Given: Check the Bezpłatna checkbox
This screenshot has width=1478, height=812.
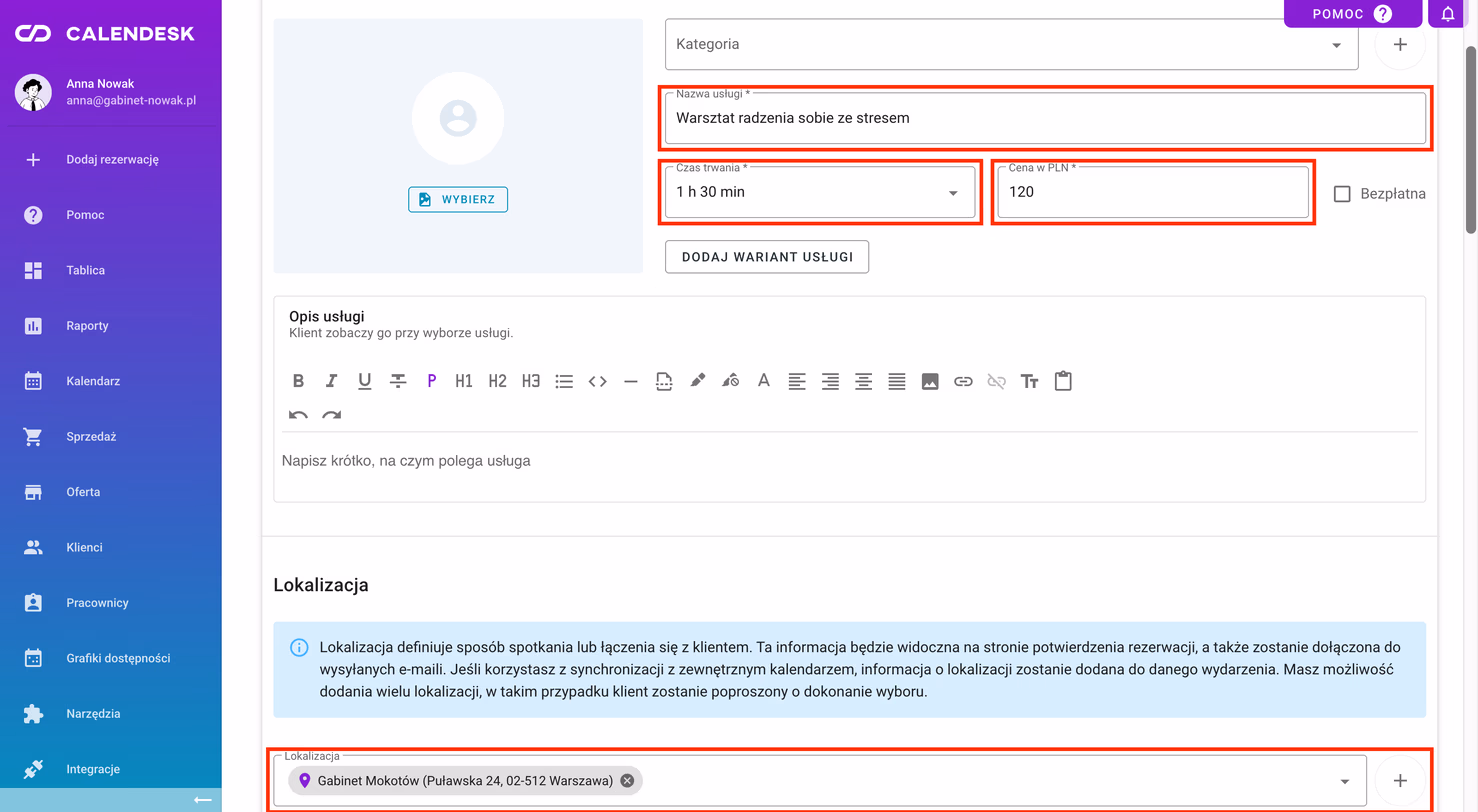Looking at the screenshot, I should (1342, 194).
